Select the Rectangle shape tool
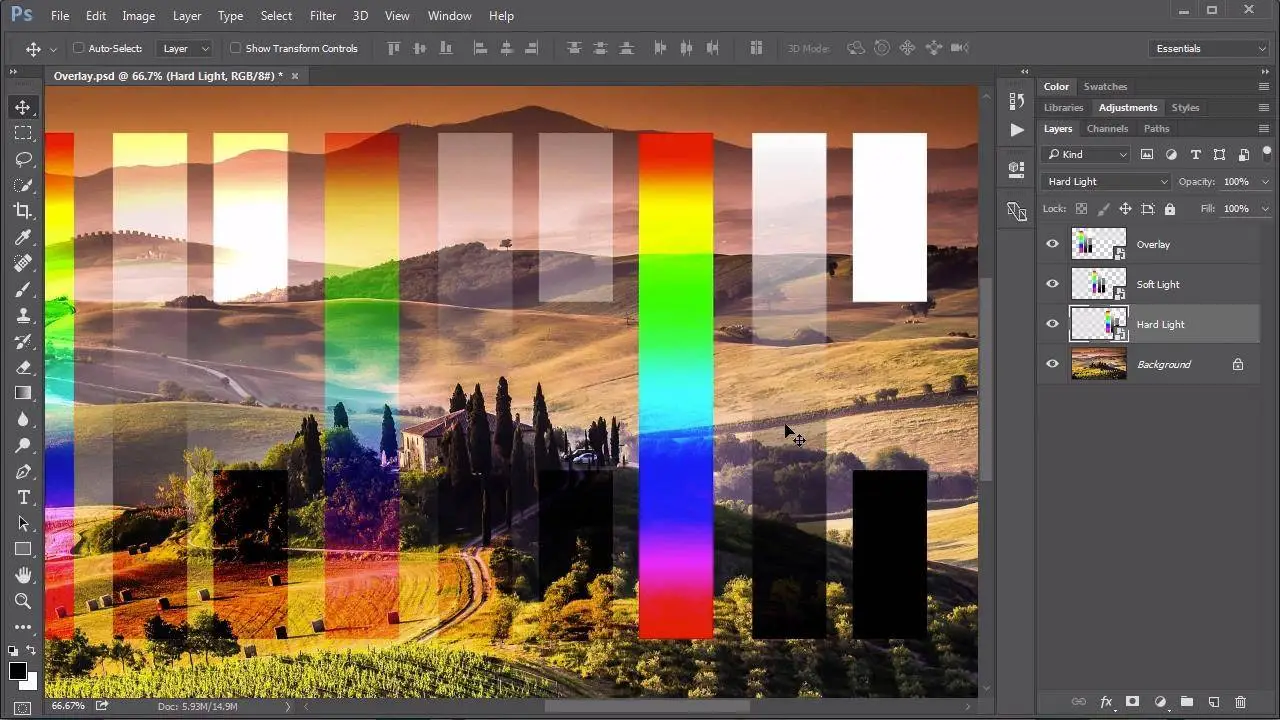Image resolution: width=1280 pixels, height=720 pixels. tap(23, 549)
